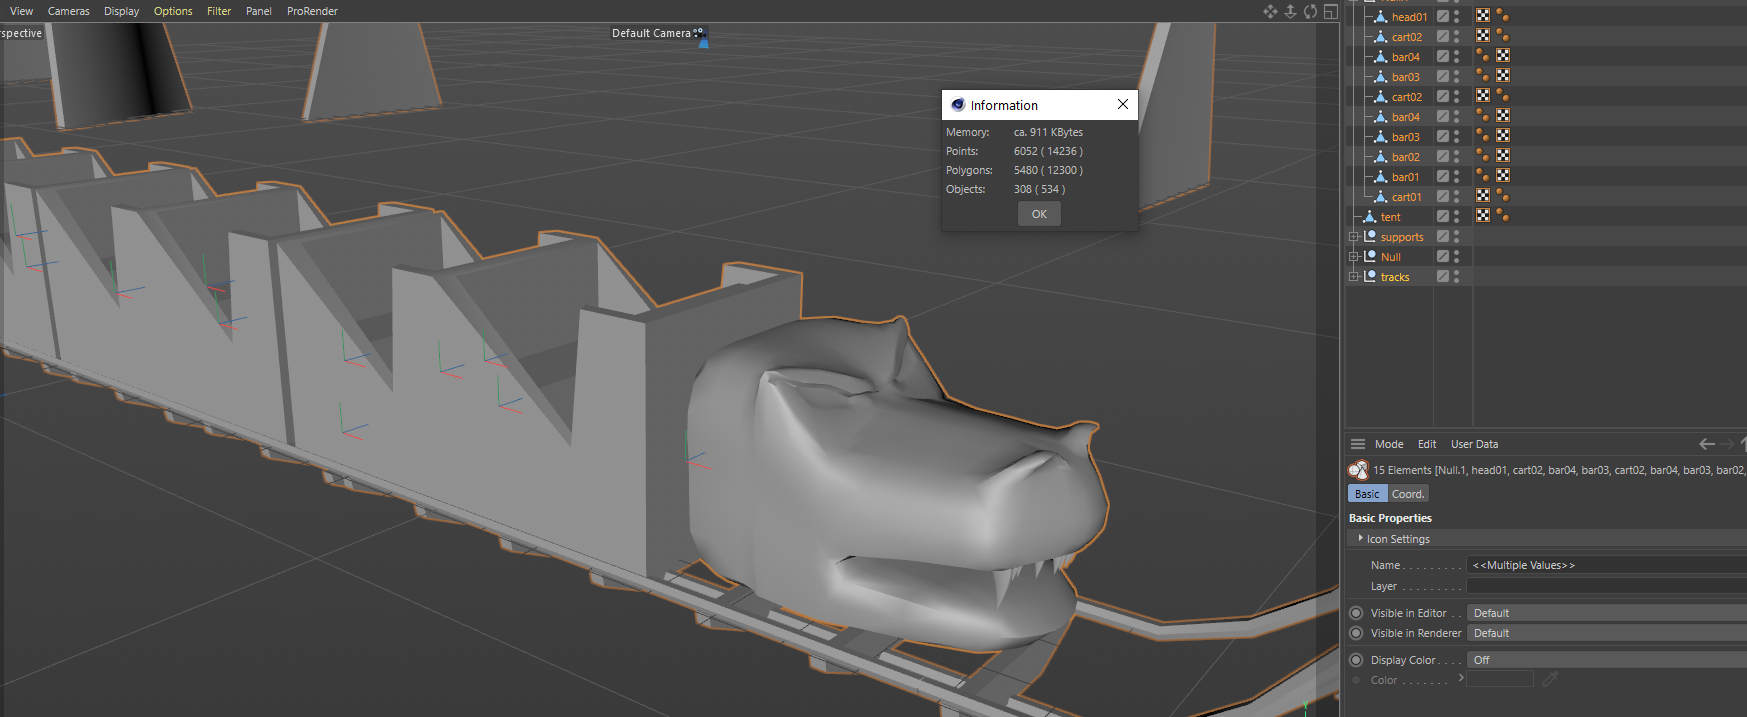Open the Options viewport menu
This screenshot has width=1747, height=717.
click(173, 11)
